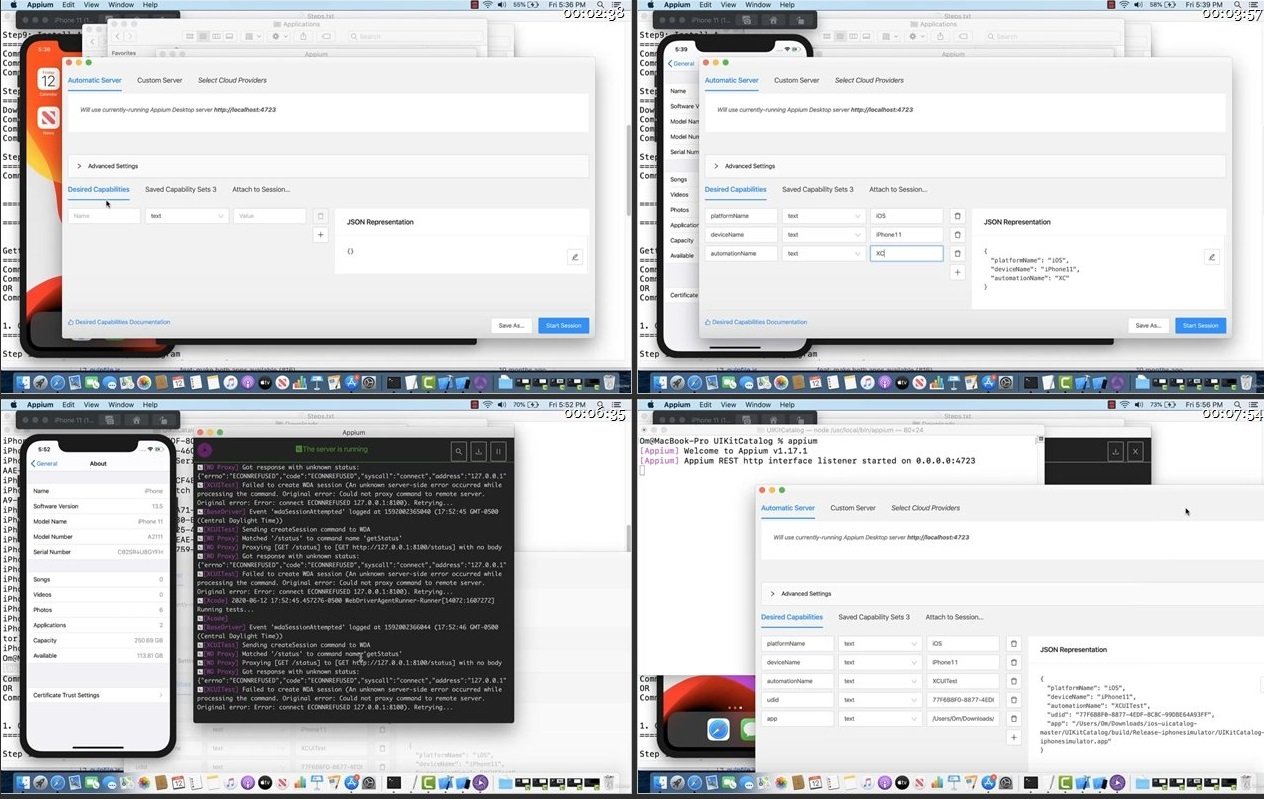This screenshot has height=799, width=1264.
Task: Delete the app capability row
Action: pos(1013,718)
